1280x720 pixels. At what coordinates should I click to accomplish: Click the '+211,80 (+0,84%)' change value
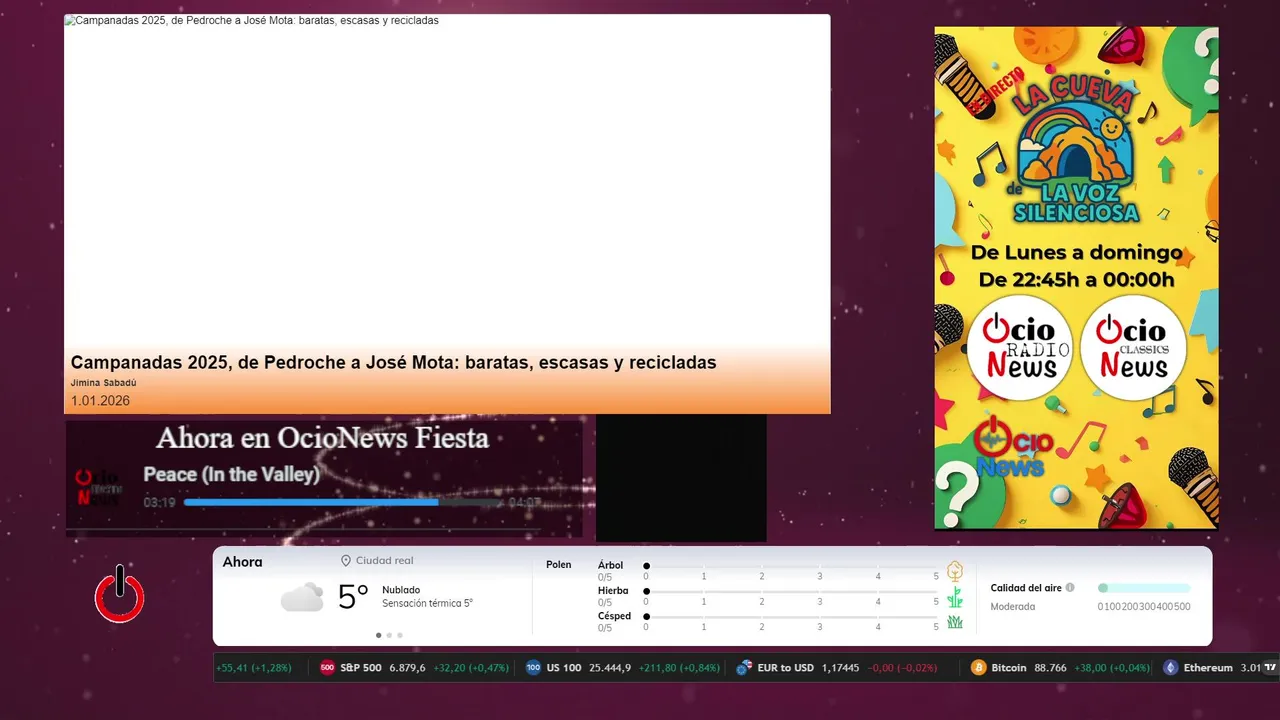coord(679,668)
